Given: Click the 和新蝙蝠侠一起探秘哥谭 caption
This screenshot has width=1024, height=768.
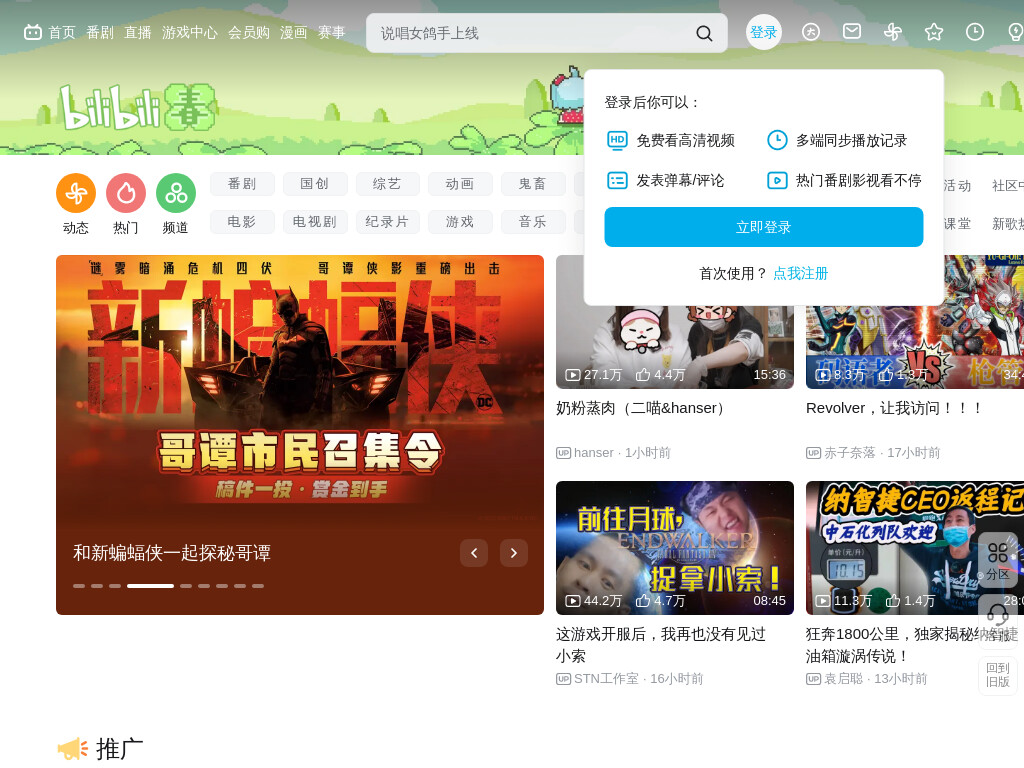Looking at the screenshot, I should point(172,553).
